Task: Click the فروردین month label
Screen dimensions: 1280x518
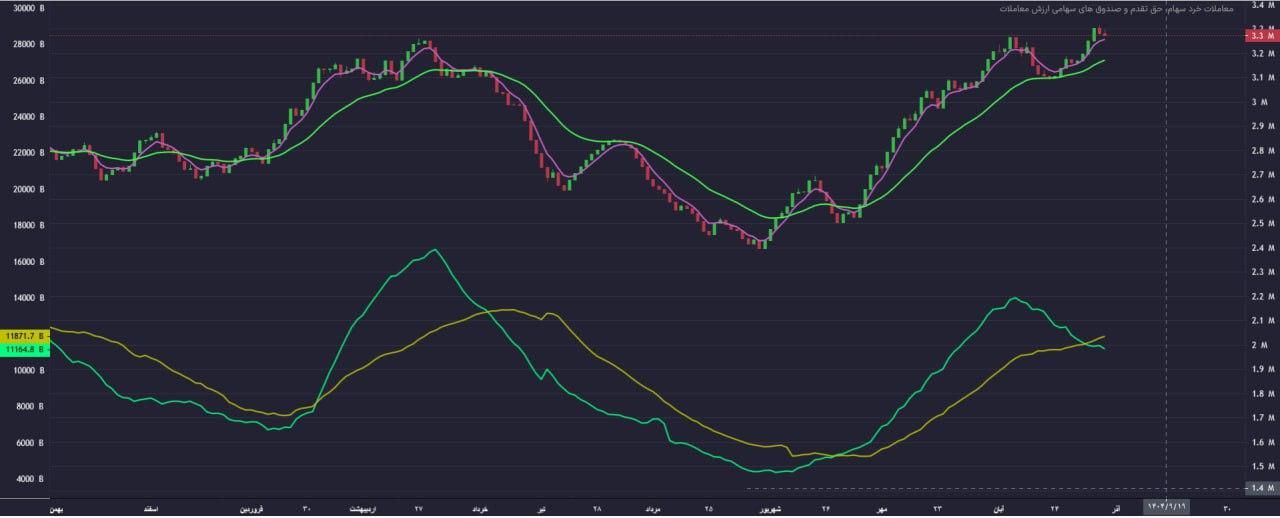Action: (x=252, y=509)
